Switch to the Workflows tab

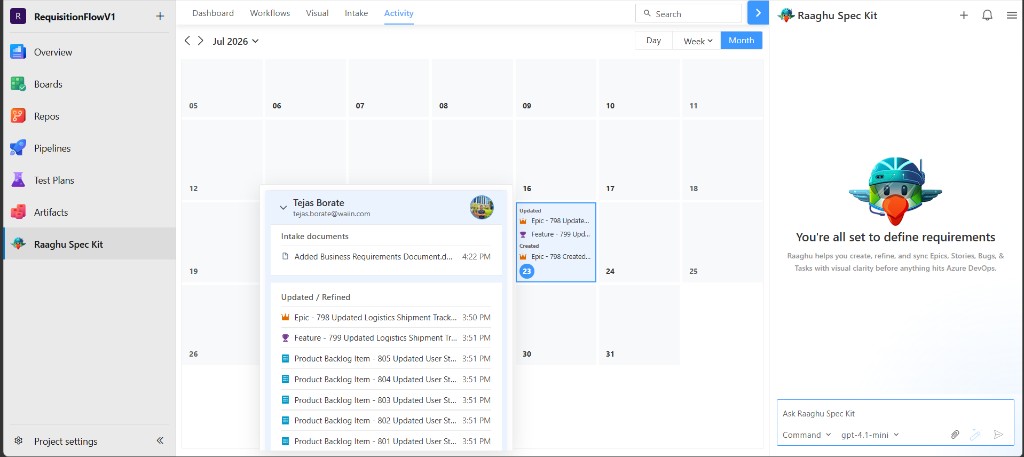[270, 13]
